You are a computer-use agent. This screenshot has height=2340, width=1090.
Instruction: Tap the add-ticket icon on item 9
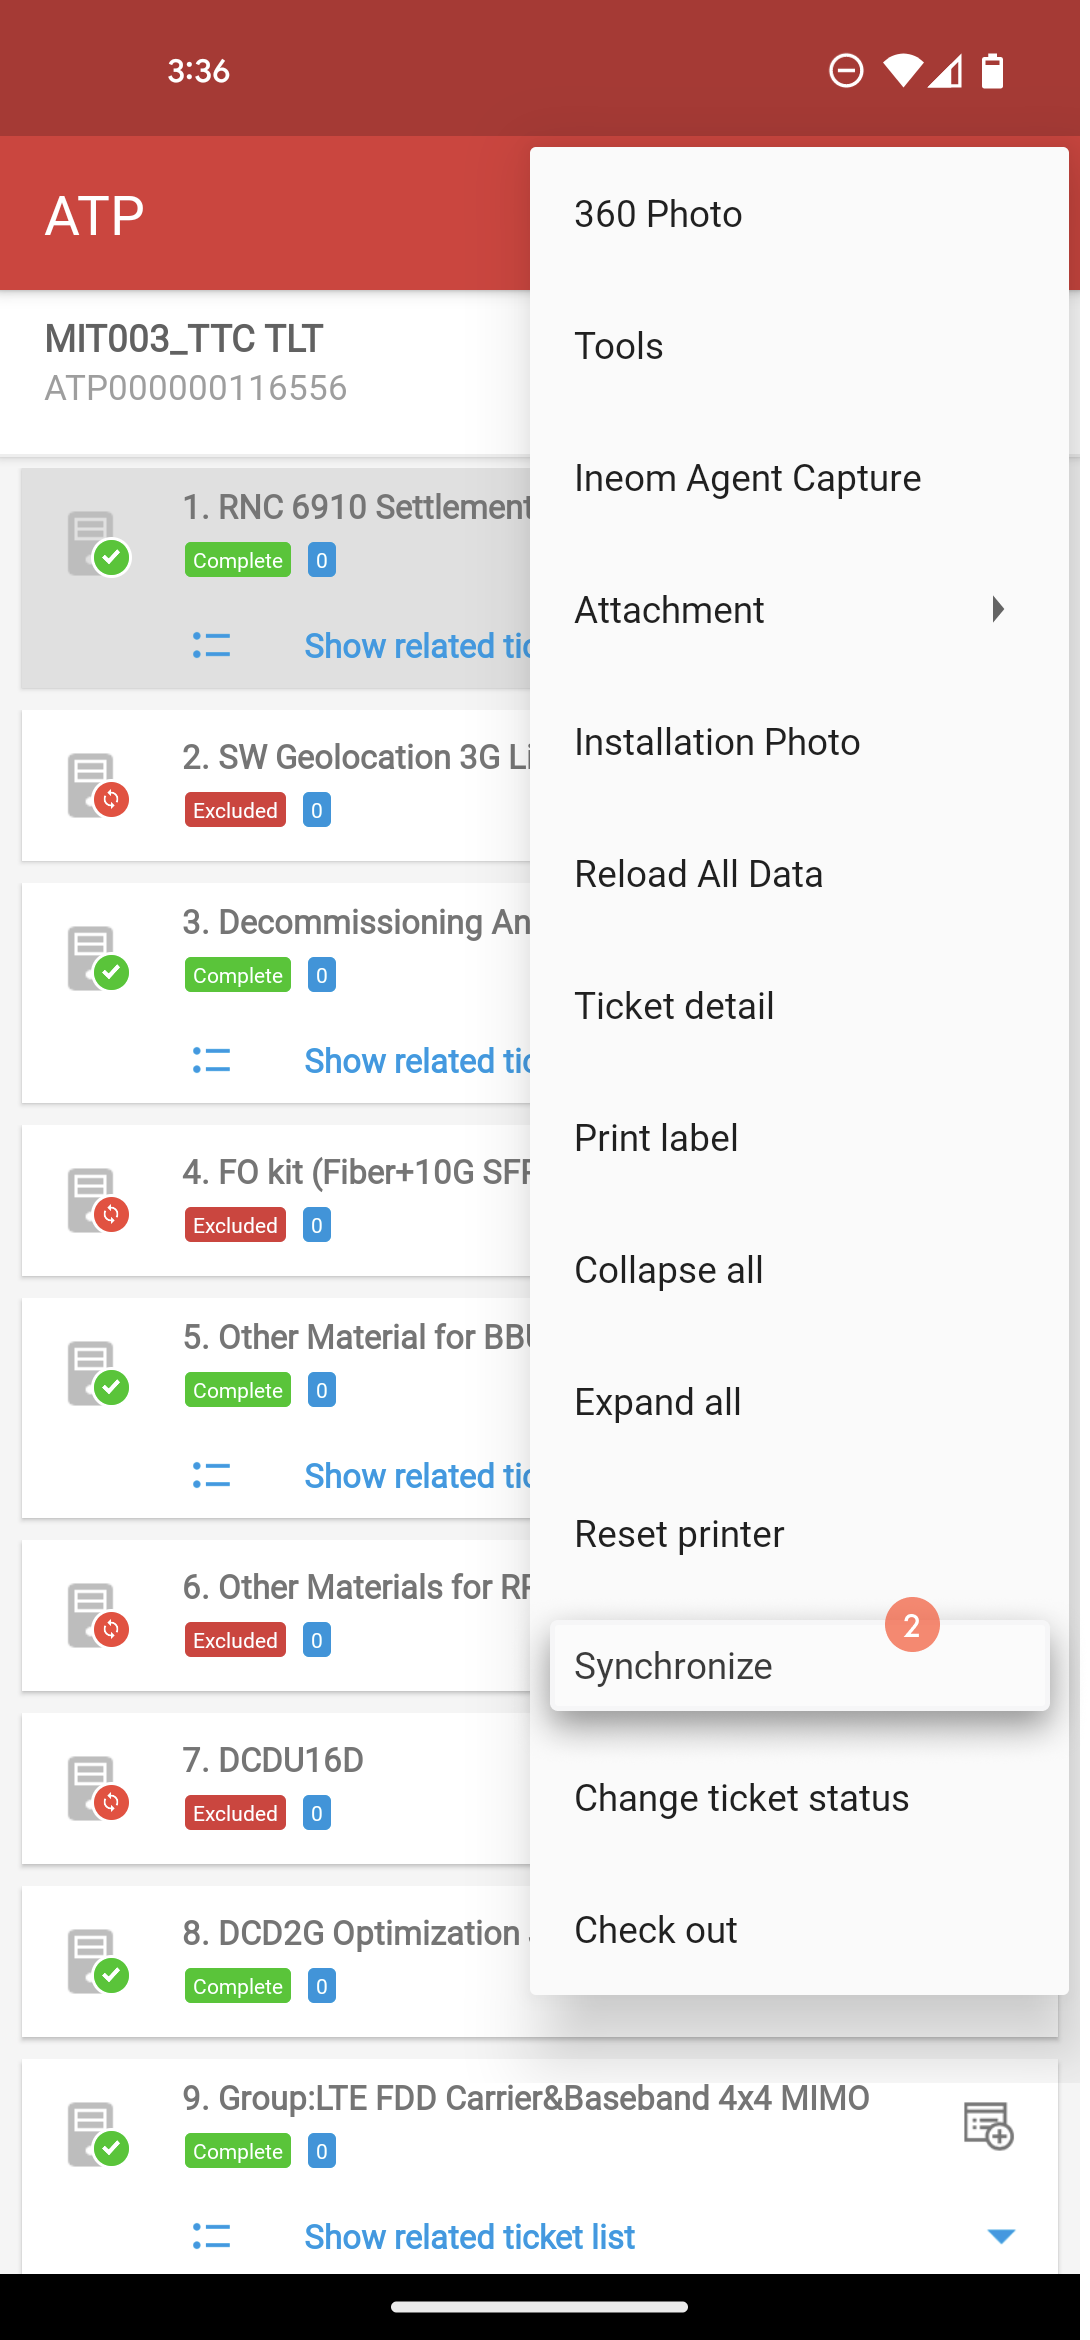(988, 2124)
